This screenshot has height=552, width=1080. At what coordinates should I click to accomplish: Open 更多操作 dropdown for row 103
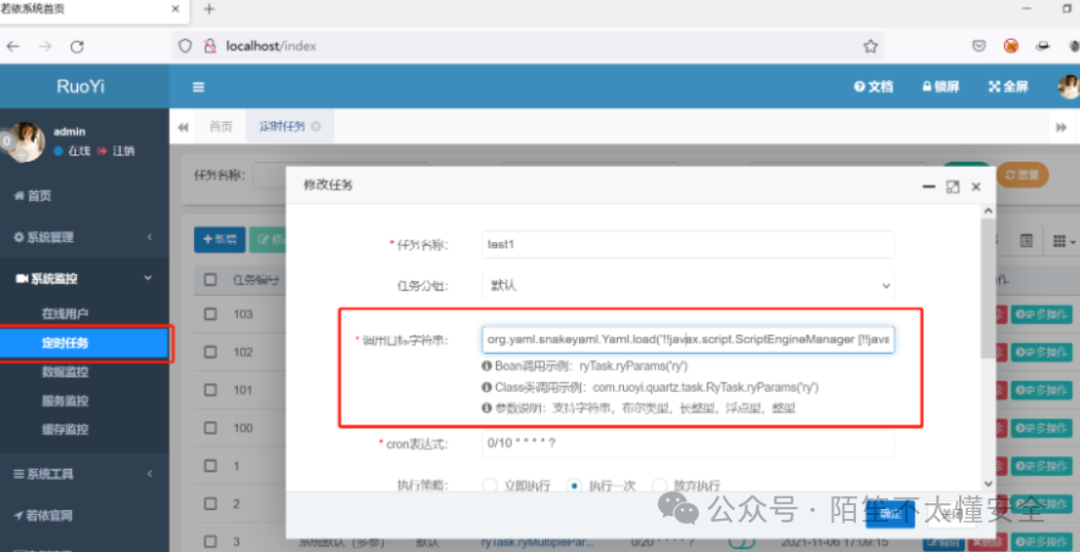point(1043,314)
